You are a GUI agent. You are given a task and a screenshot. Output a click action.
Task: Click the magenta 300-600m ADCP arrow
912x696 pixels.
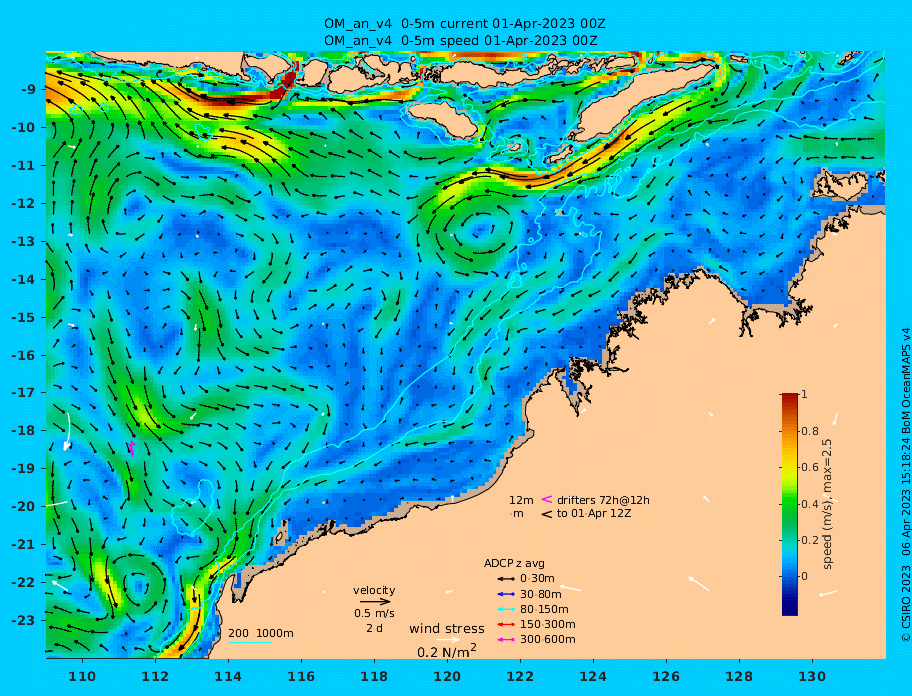(506, 640)
